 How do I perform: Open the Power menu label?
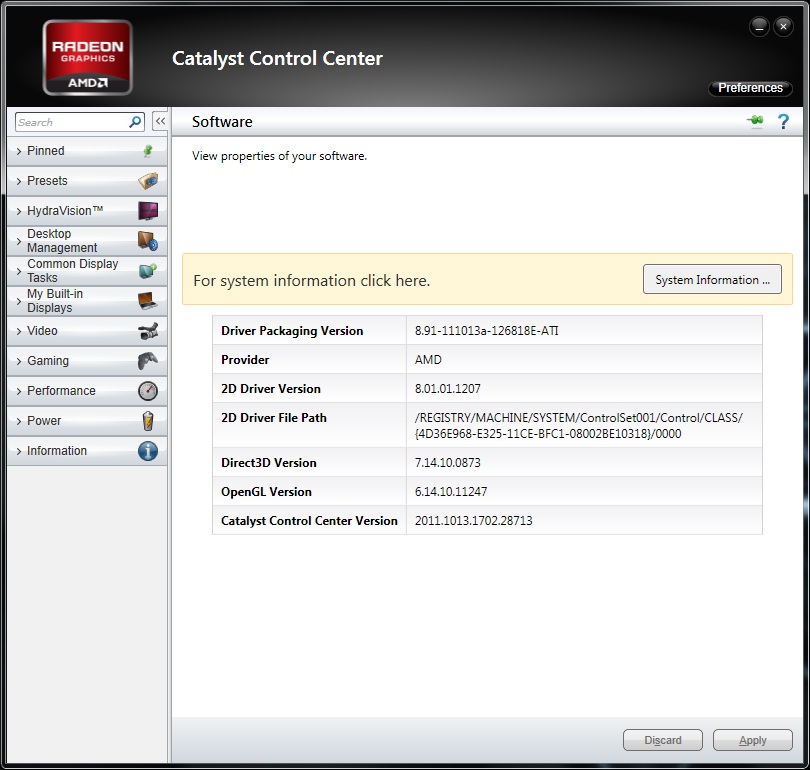pos(44,420)
